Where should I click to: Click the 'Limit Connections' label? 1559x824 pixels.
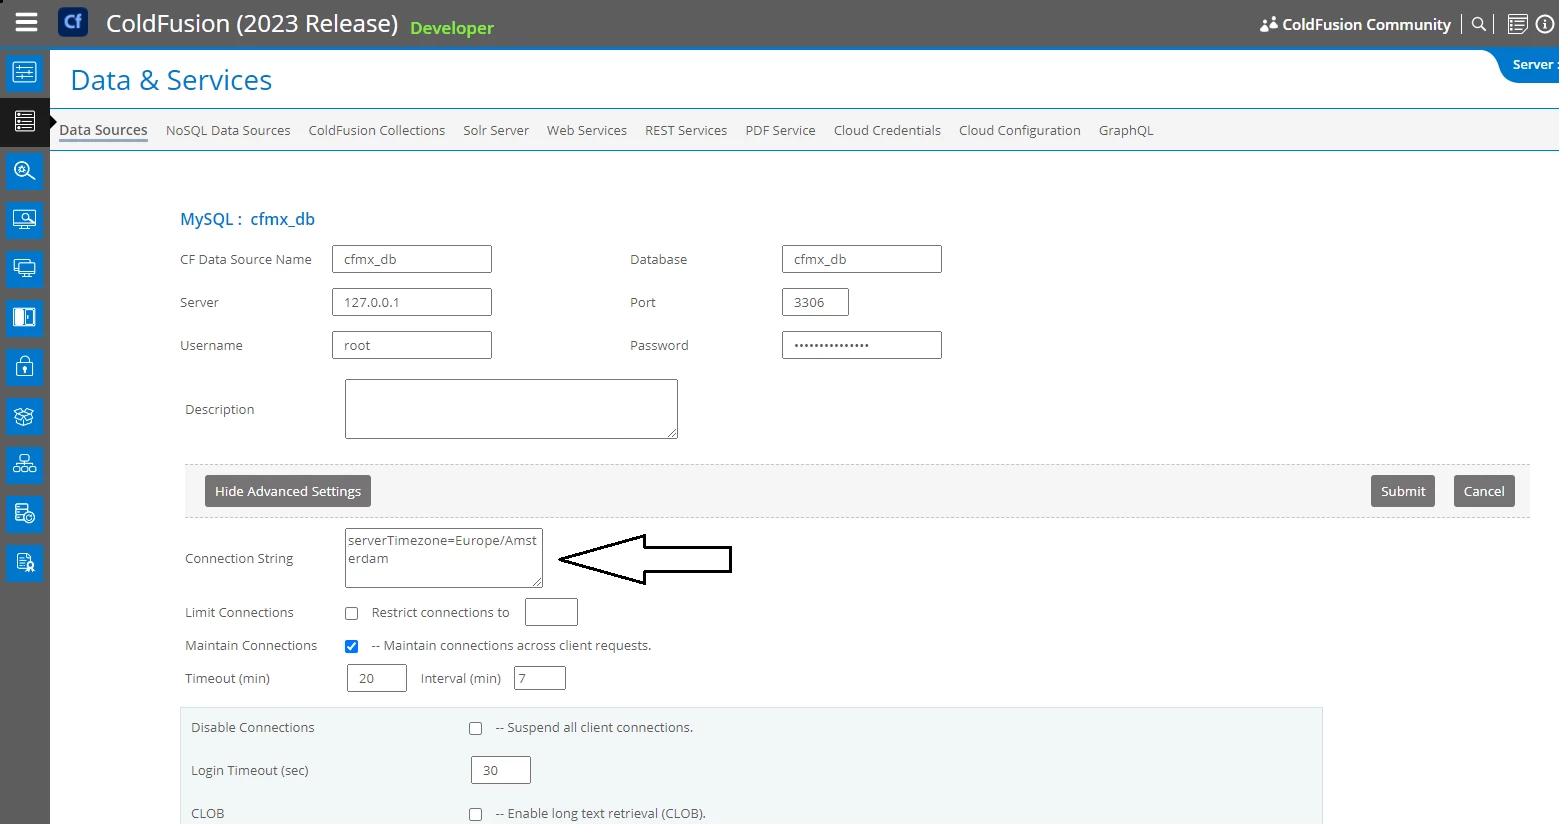239,613
